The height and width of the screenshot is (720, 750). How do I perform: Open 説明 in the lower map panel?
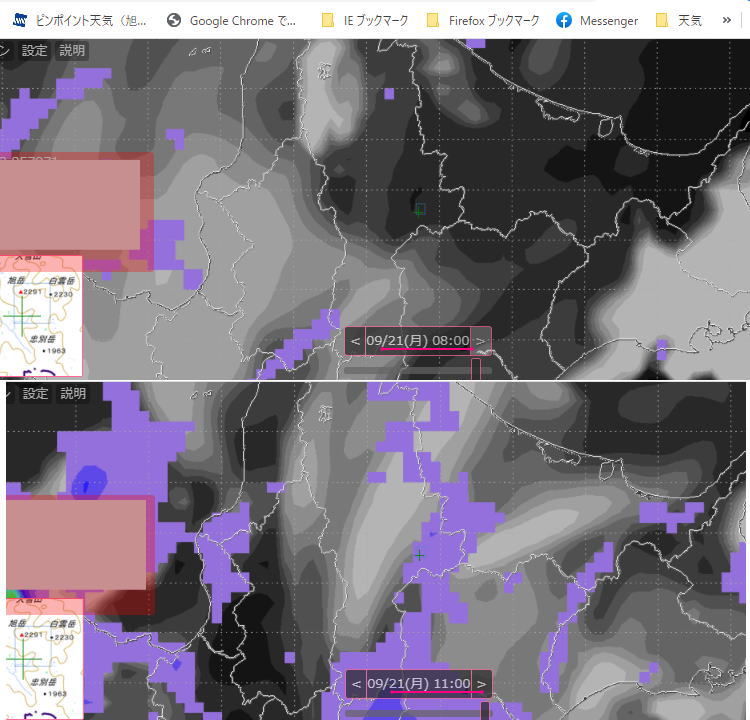pos(72,394)
